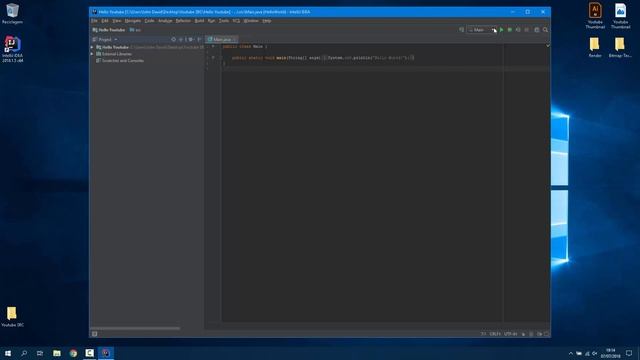Open the Tools menu
The image size is (640, 360).
pyautogui.click(x=224, y=21)
